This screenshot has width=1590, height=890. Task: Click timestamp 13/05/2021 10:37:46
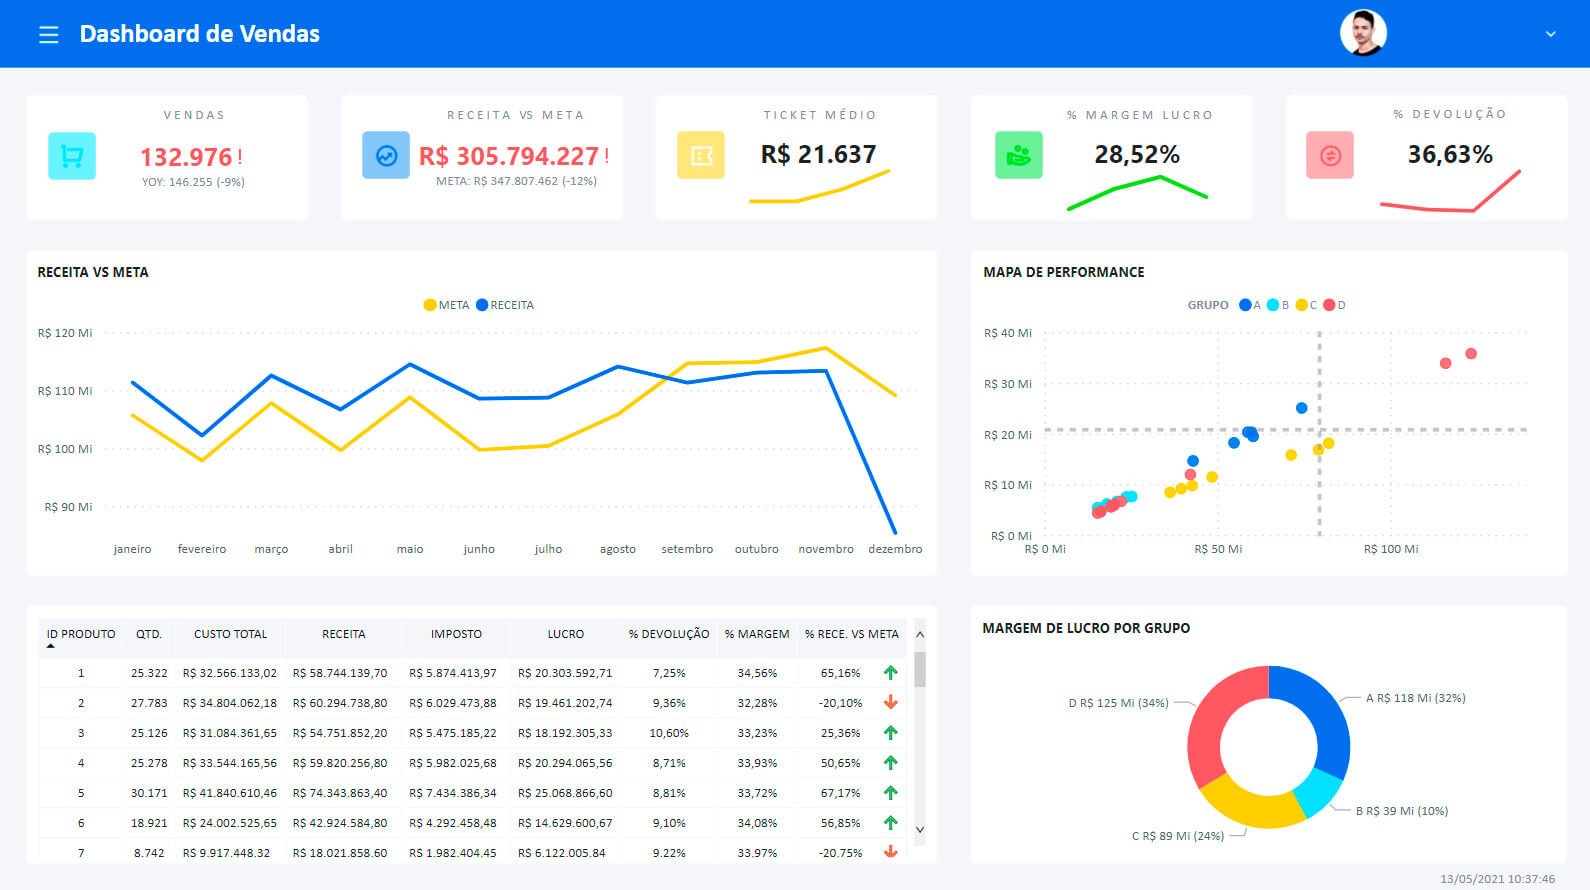(x=1497, y=879)
